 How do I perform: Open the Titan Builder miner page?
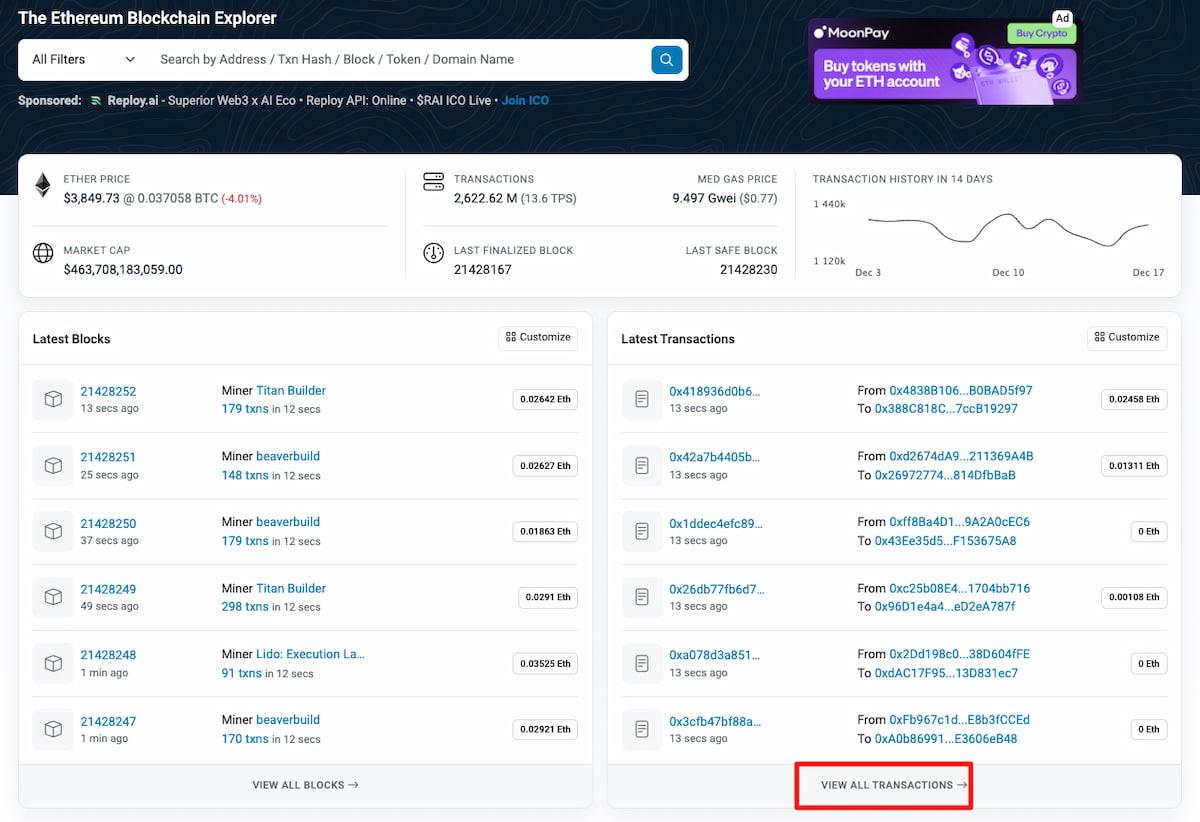tap(292, 390)
